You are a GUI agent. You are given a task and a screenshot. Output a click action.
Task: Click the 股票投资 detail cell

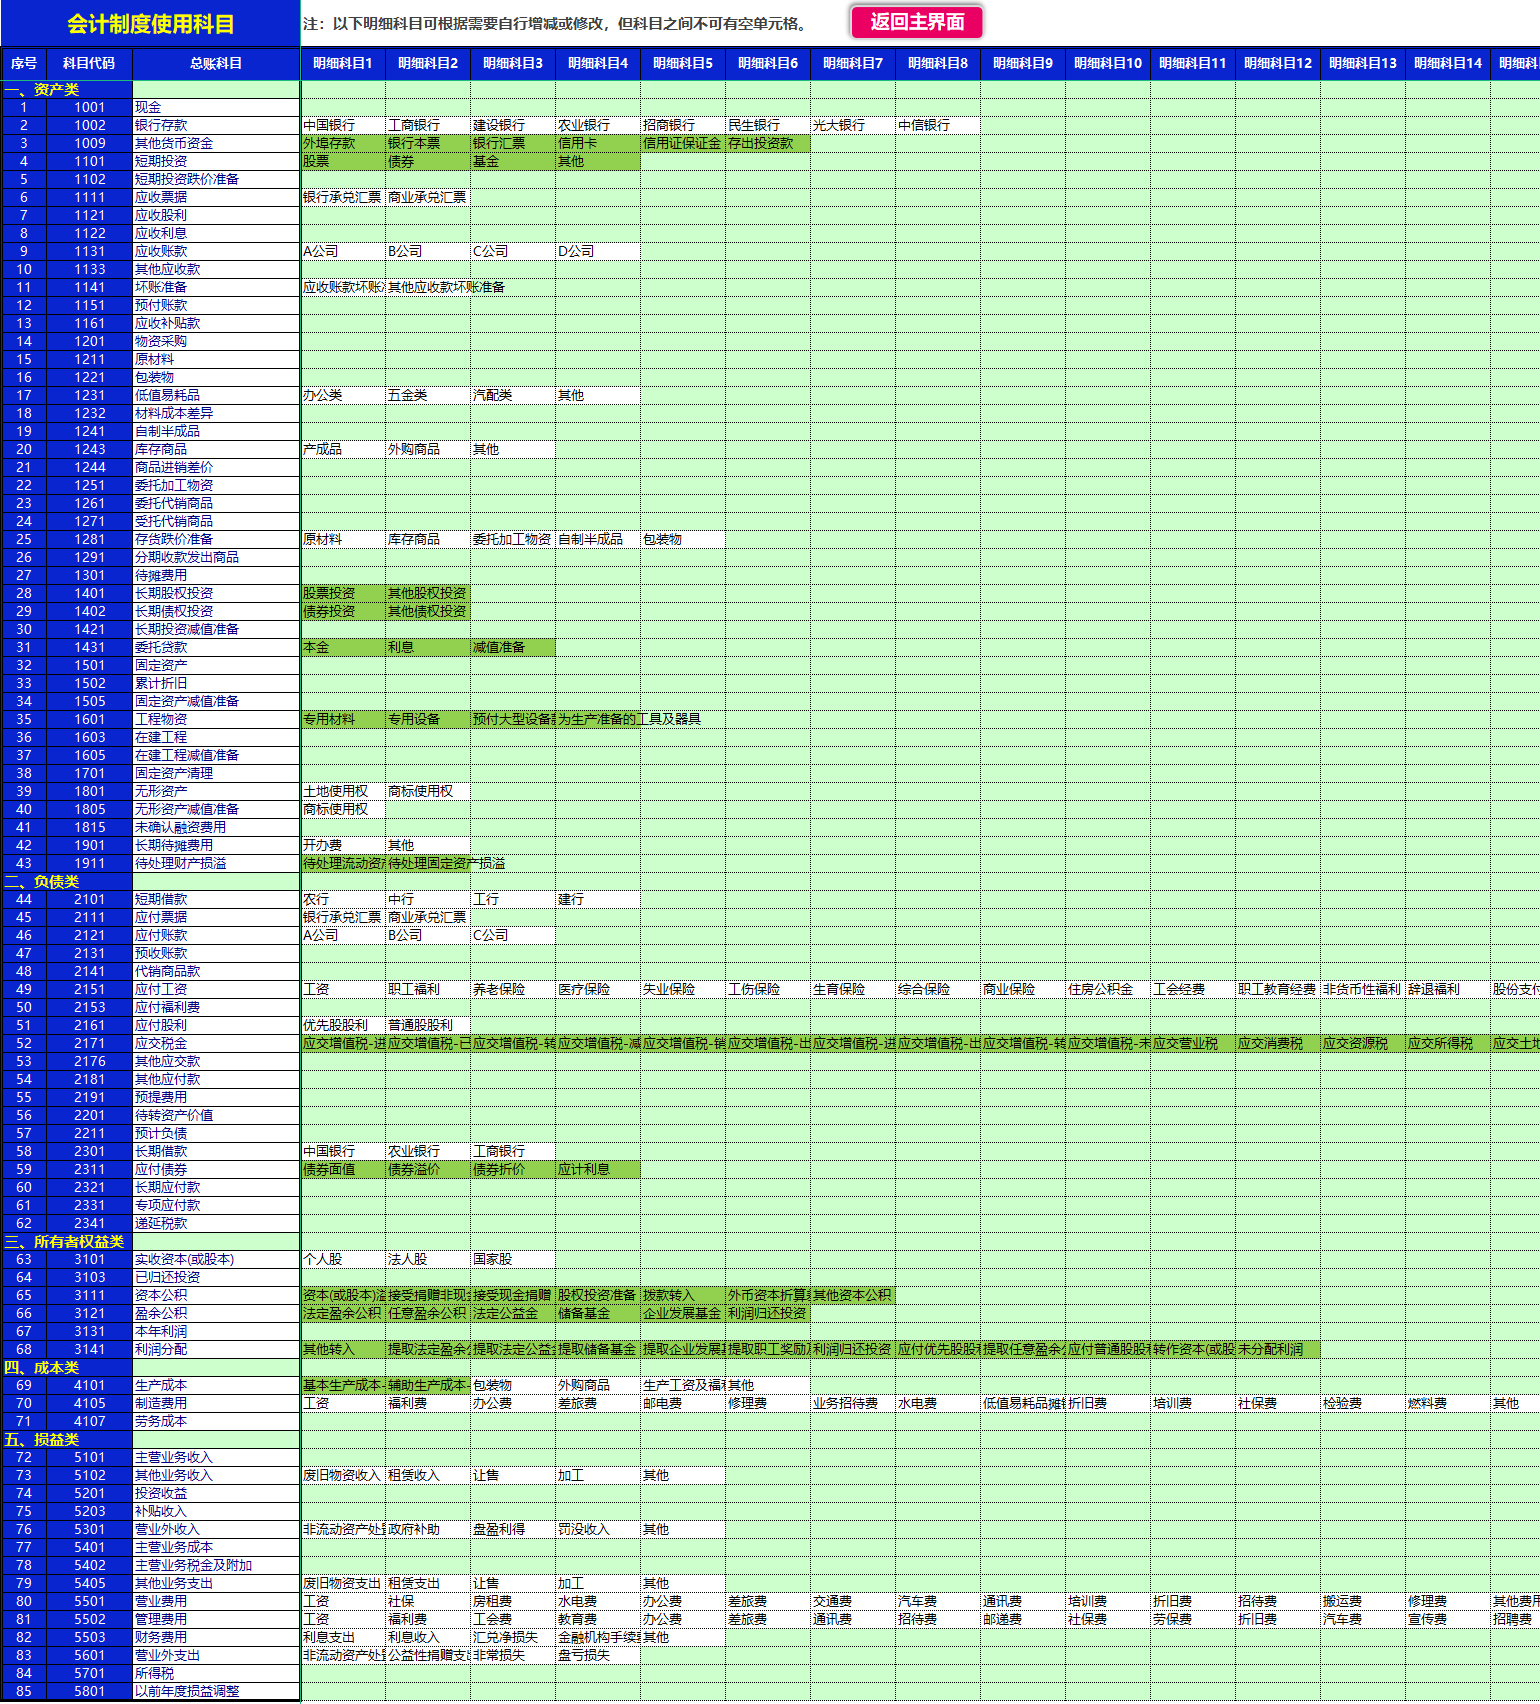pyautogui.click(x=343, y=593)
